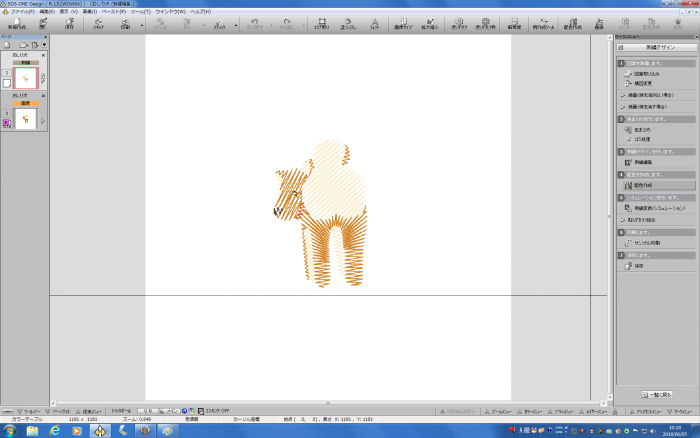700x438 pixels.
Task: Click the 刺繍デザイン button in the right panel
Action: pyautogui.click(x=657, y=50)
